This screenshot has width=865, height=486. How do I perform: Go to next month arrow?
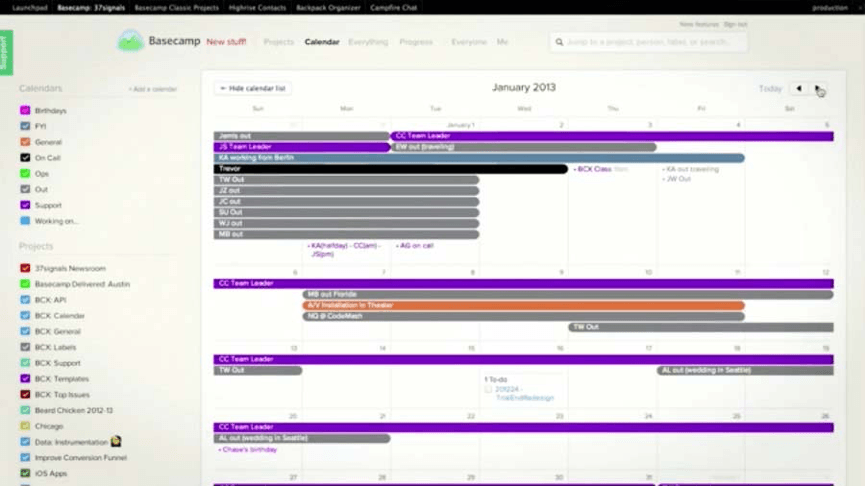818,88
